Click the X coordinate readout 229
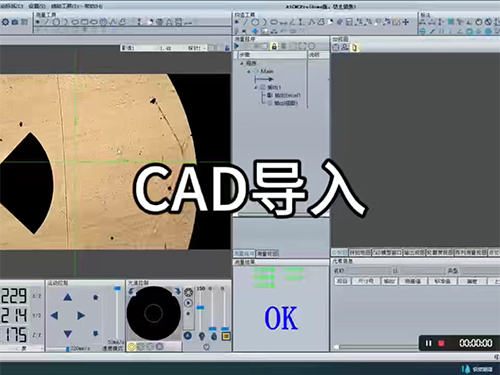 pos(14,296)
